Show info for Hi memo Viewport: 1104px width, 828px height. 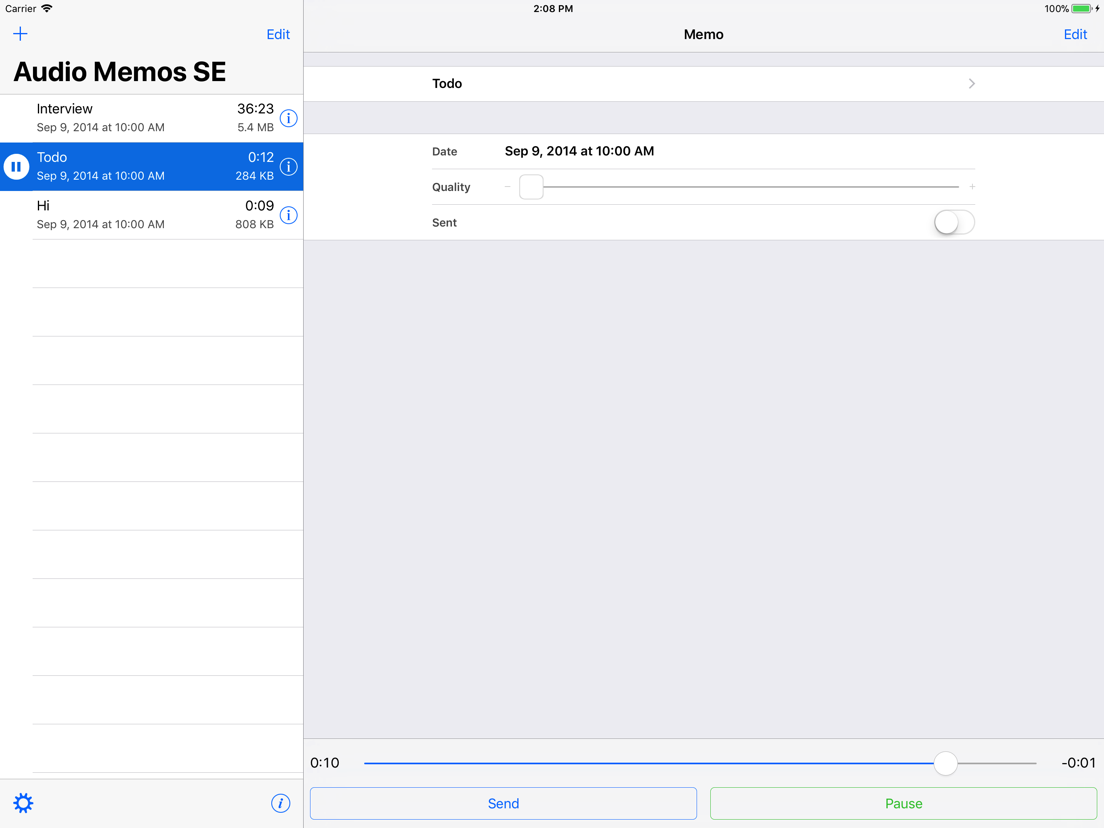point(289,215)
